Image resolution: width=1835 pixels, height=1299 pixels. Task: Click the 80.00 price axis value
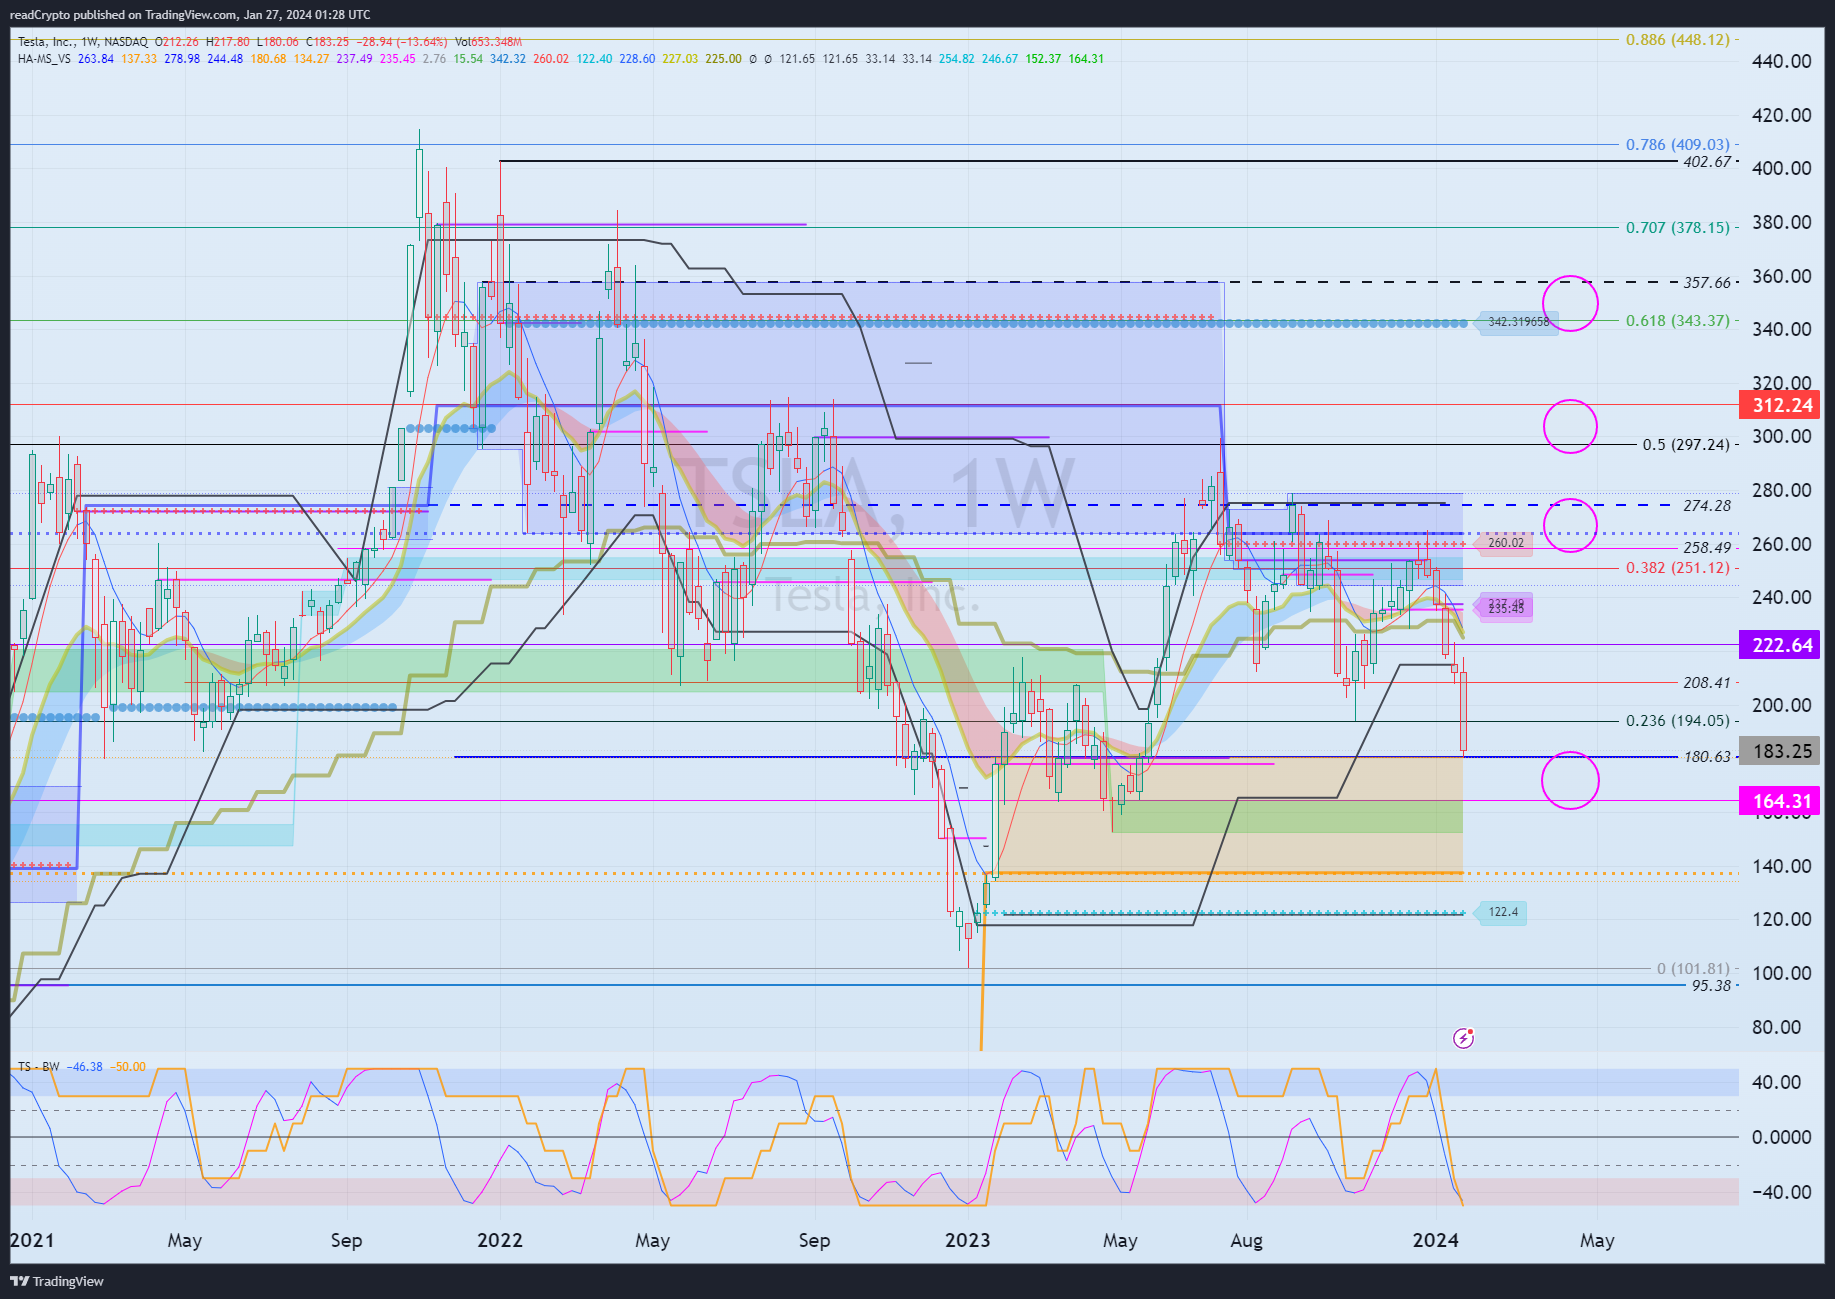(x=1776, y=1028)
